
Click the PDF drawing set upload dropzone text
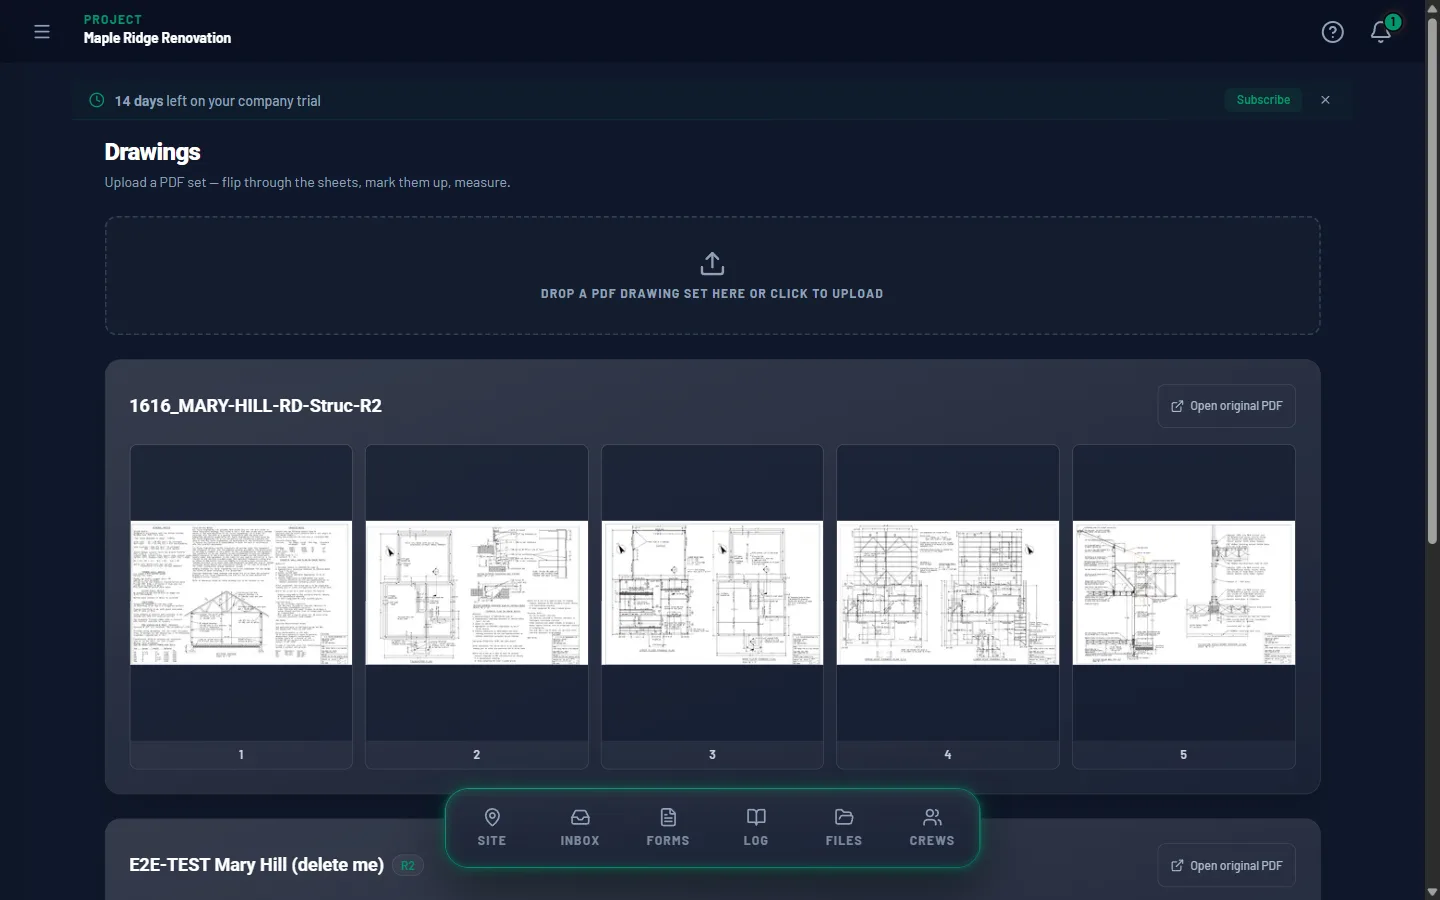[712, 294]
